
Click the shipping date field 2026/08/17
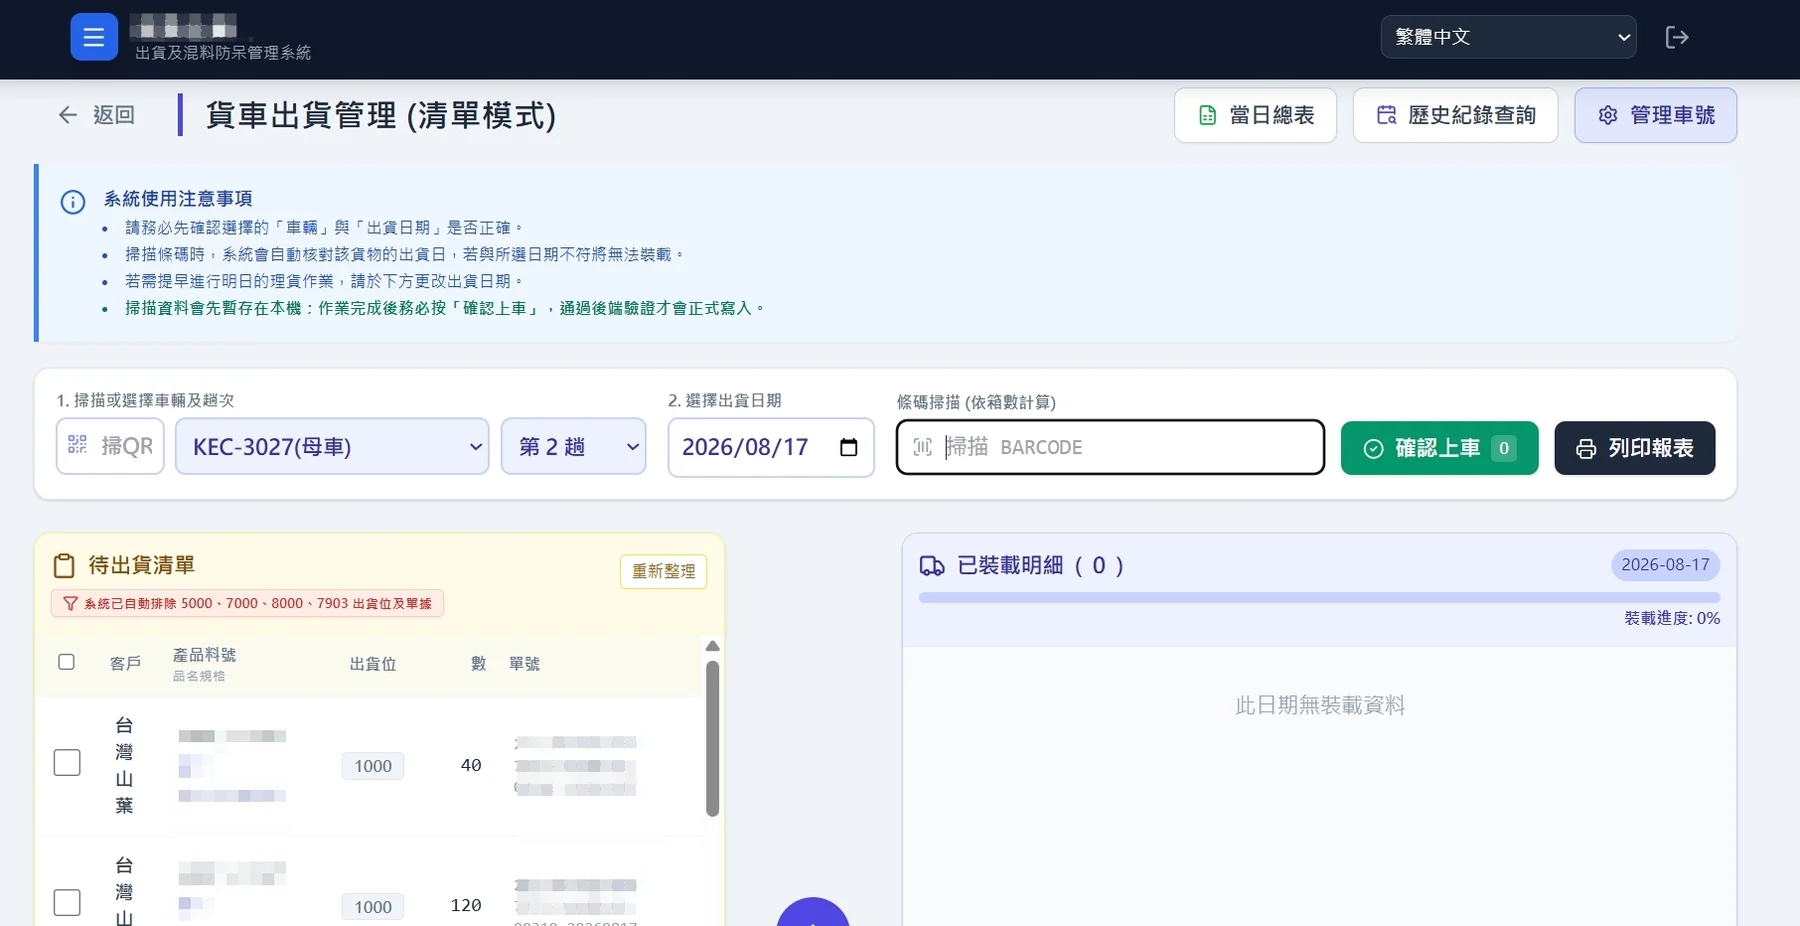click(x=771, y=447)
